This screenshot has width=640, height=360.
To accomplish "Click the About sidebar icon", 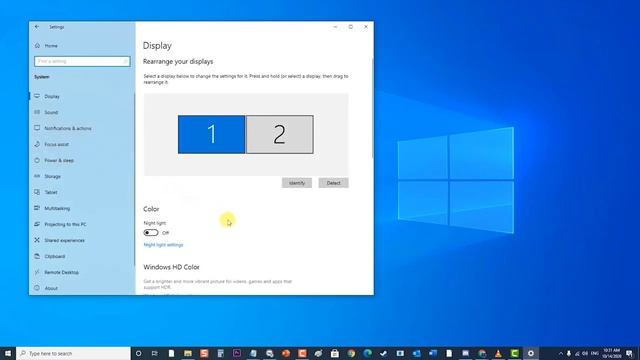I will 37,288.
